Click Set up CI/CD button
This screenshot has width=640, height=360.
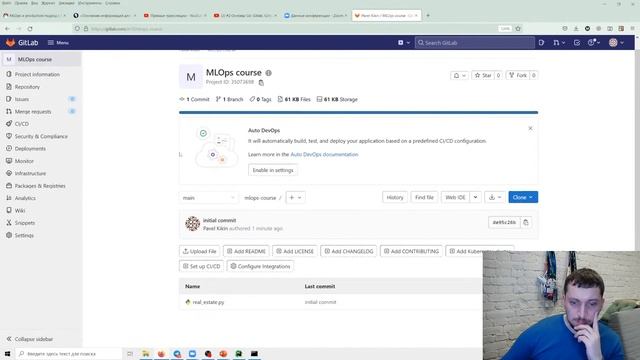(x=201, y=266)
